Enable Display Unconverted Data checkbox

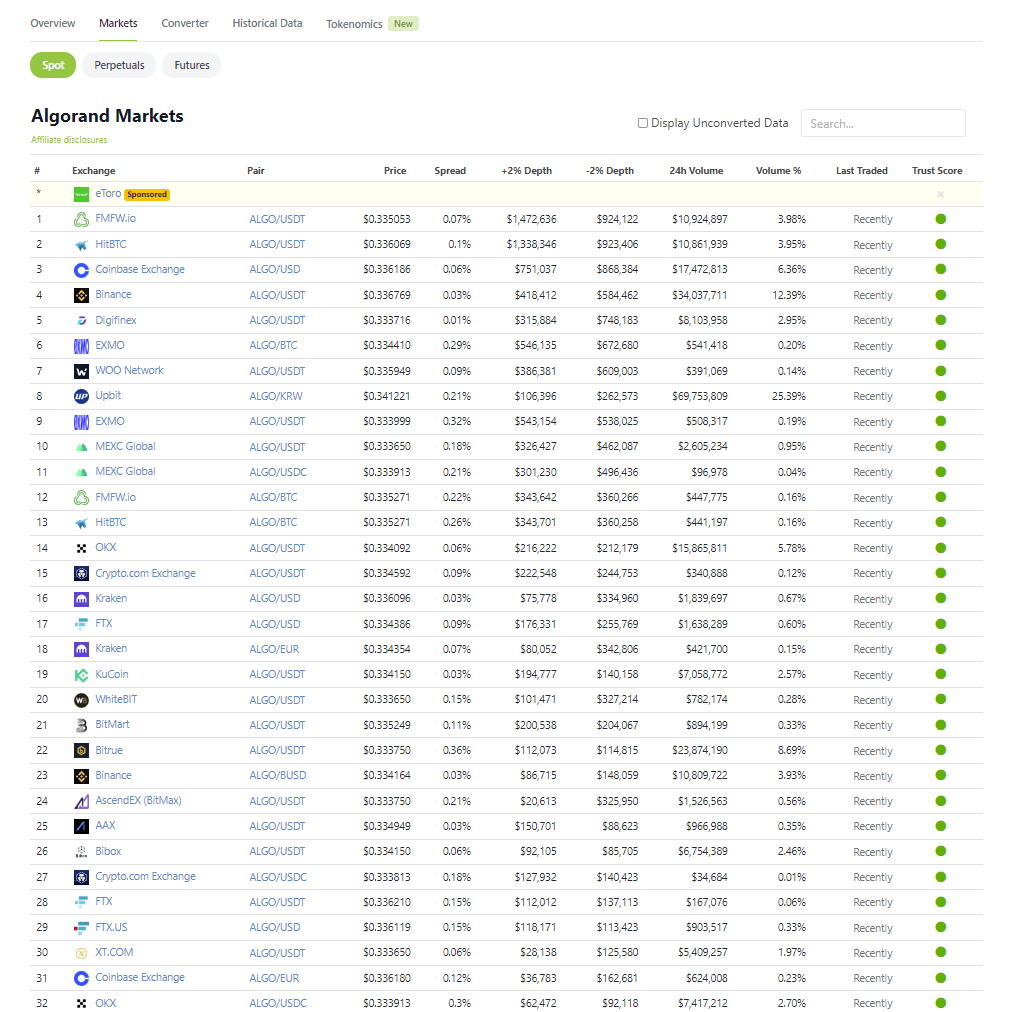coord(643,123)
